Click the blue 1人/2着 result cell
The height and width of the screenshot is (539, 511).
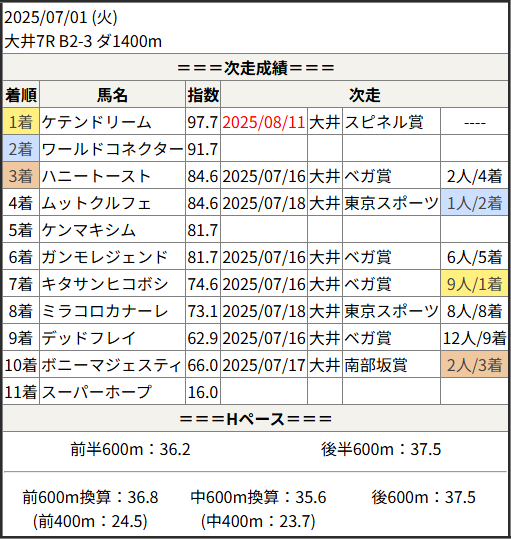475,202
